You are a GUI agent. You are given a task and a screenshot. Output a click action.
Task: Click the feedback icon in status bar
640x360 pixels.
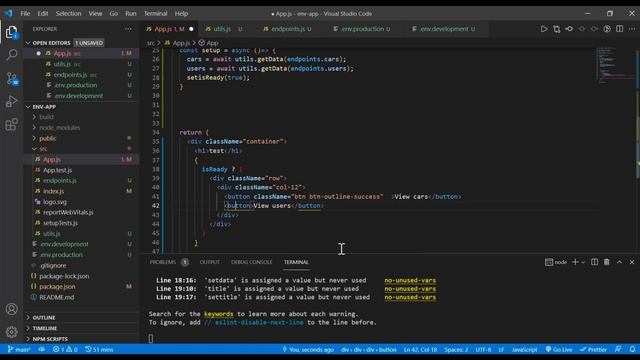click(618, 349)
